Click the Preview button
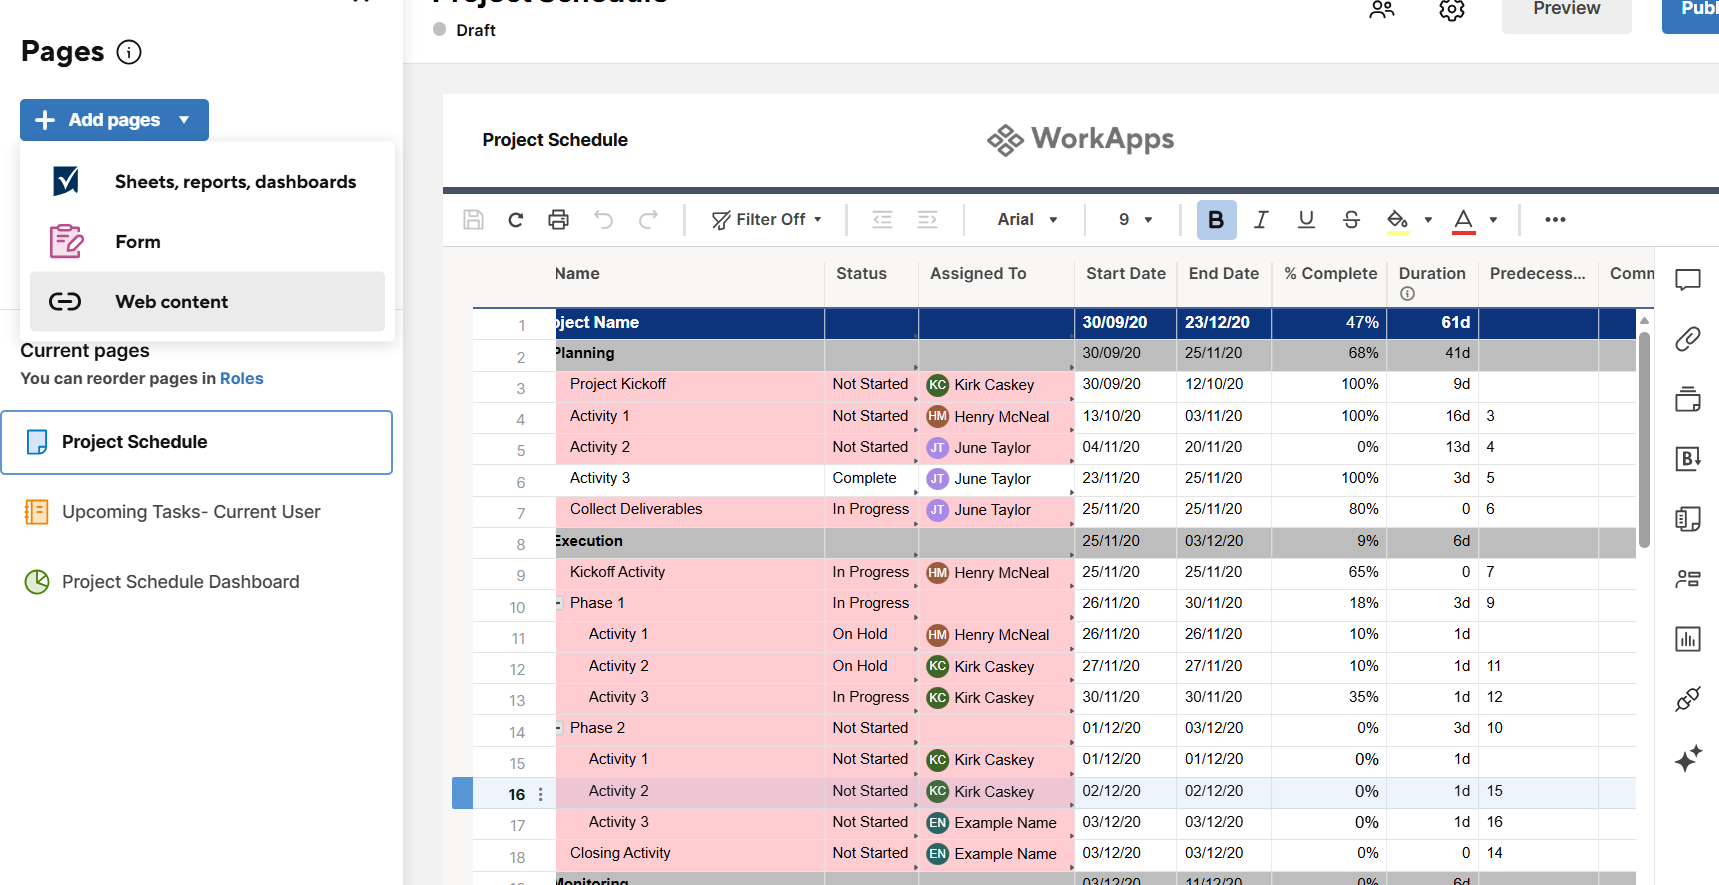 pos(1566,12)
